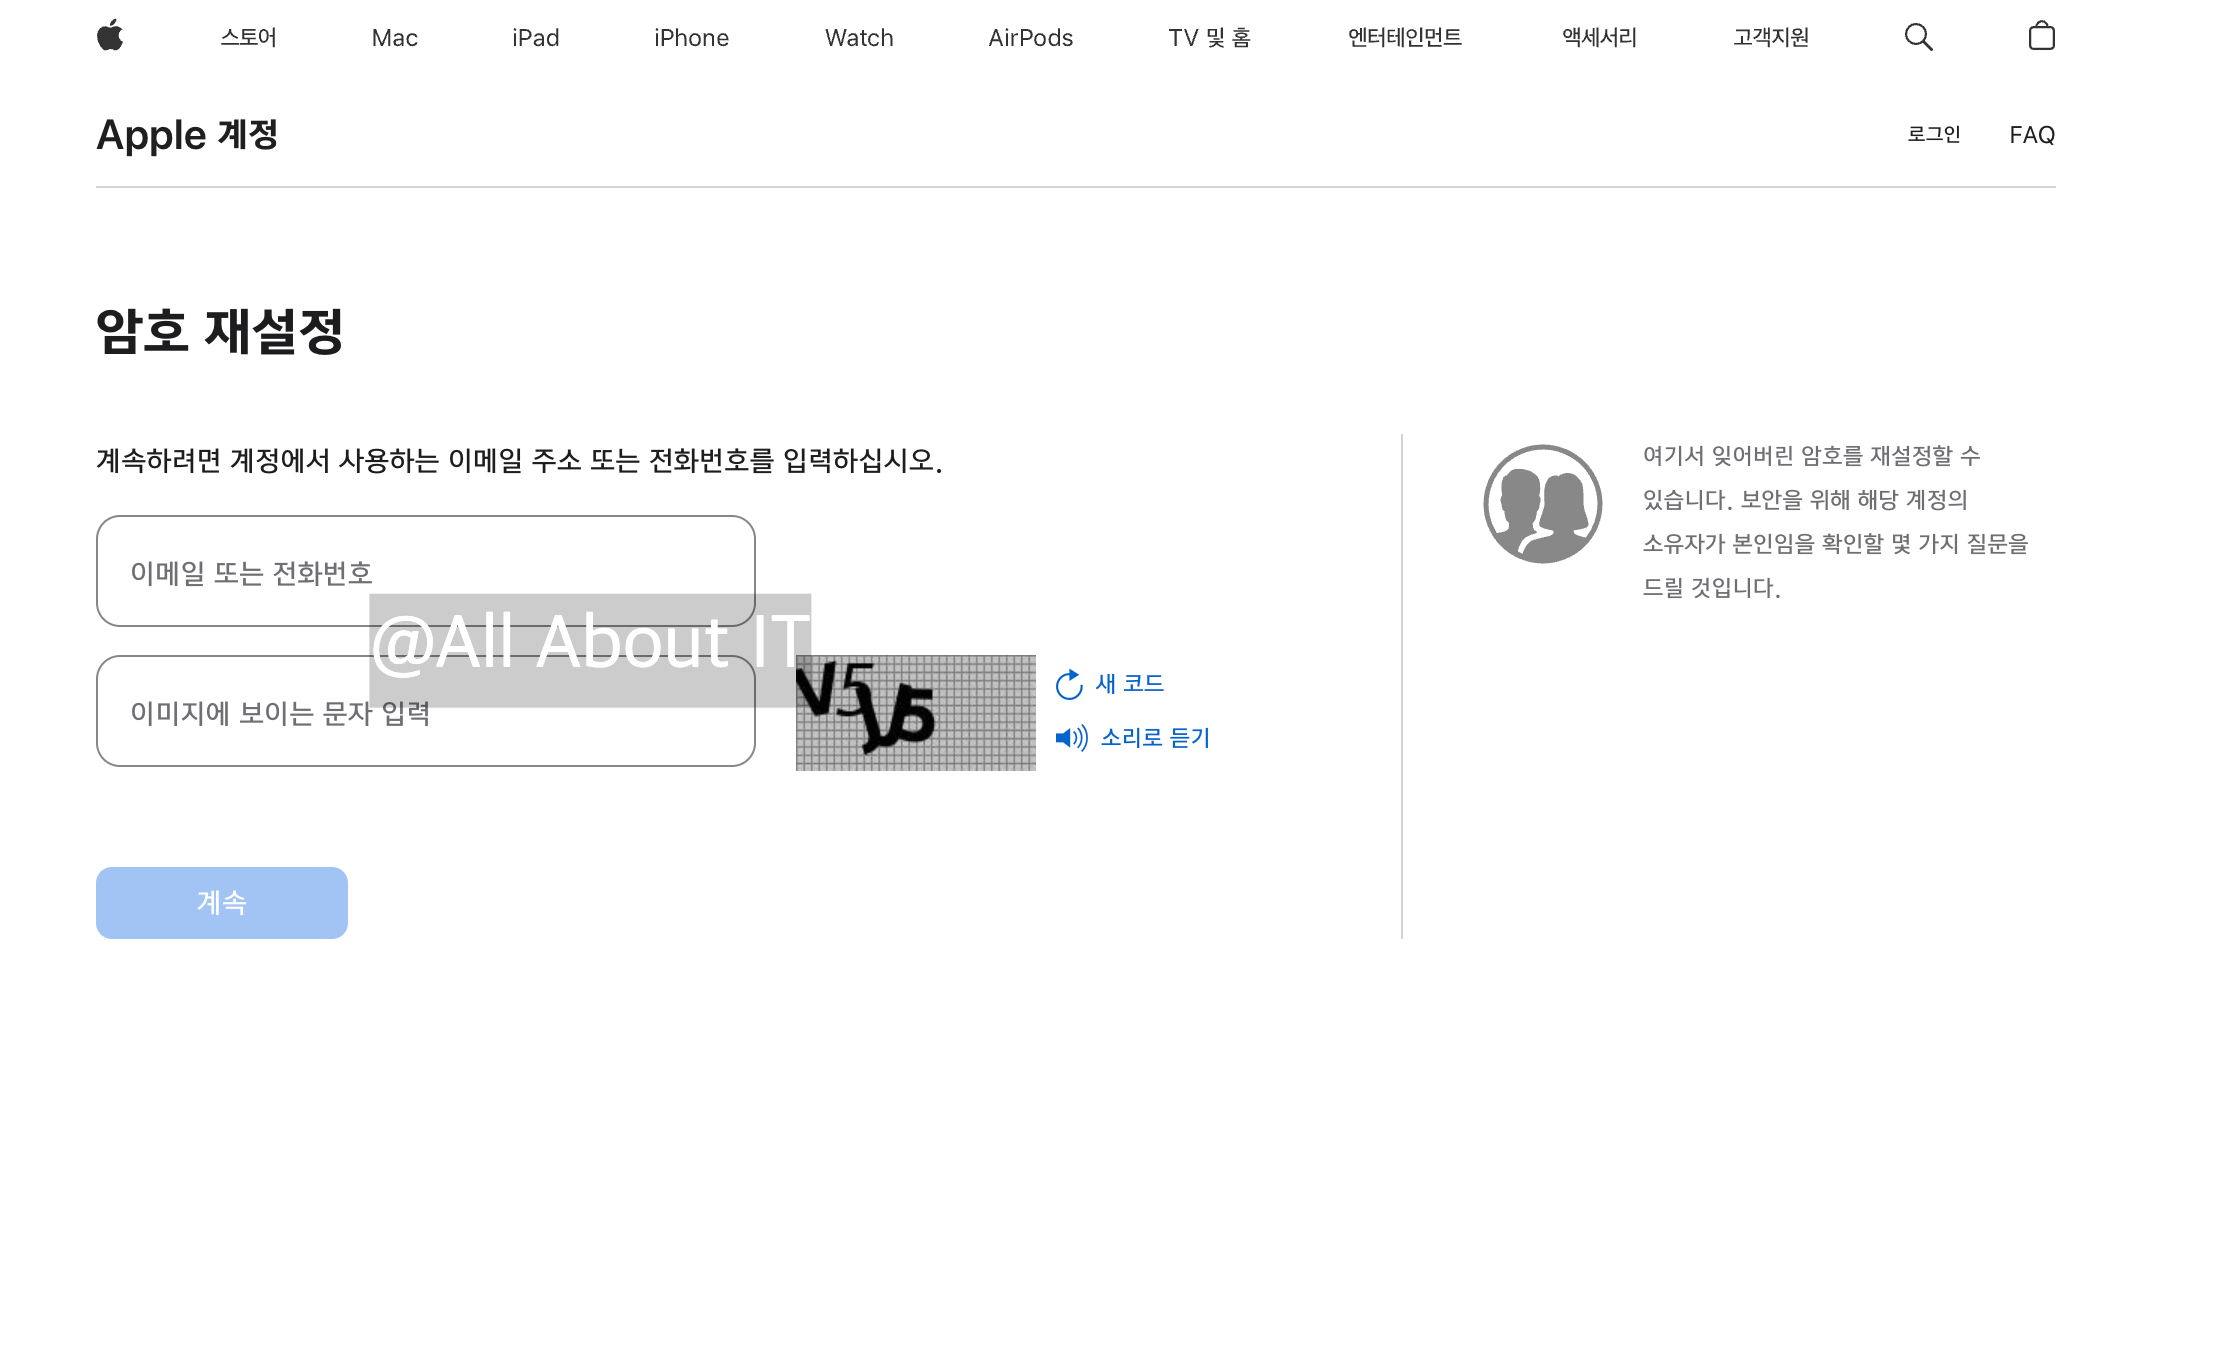Open the 스토어 menu item
Screen dimensions: 2236x1360
[248, 38]
